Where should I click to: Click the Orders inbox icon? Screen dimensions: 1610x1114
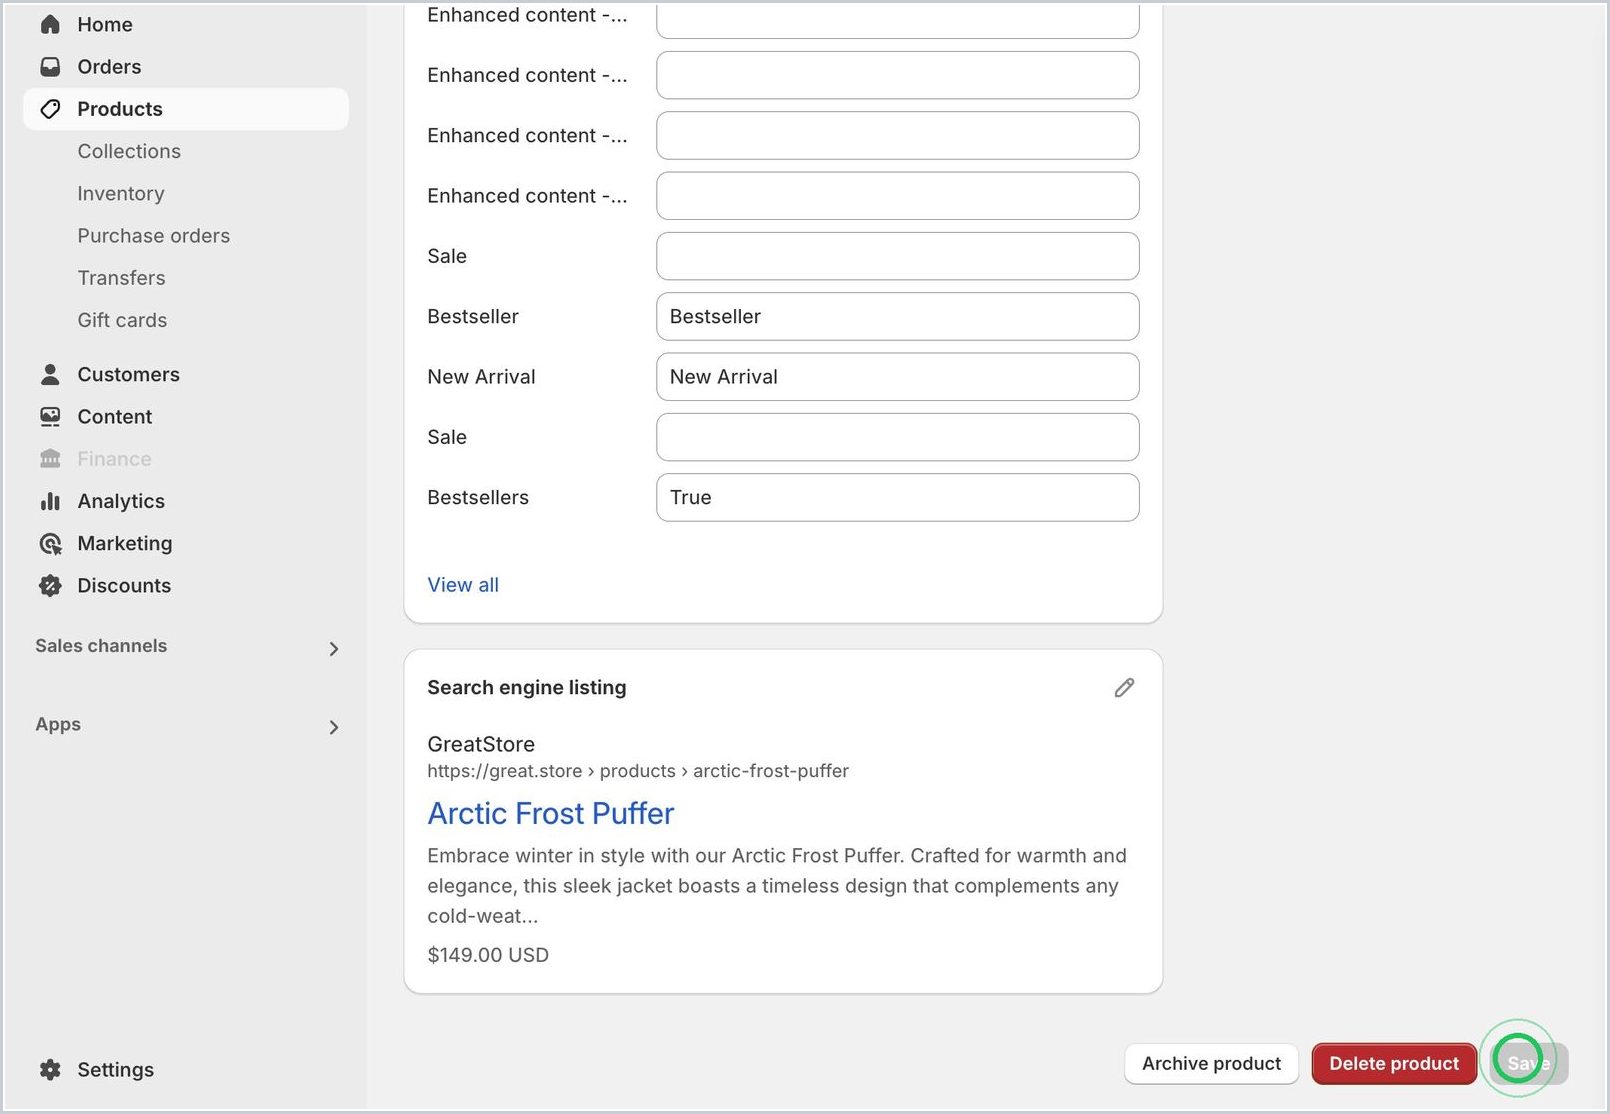pos(50,66)
